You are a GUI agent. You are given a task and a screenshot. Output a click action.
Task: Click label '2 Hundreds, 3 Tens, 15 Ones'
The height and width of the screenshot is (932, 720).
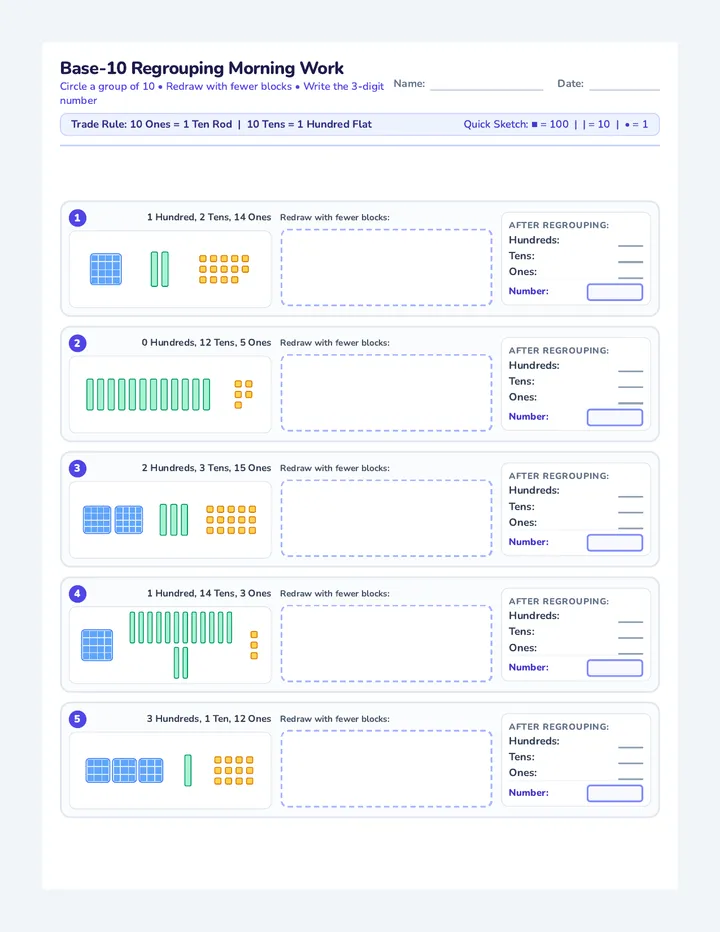pos(206,468)
